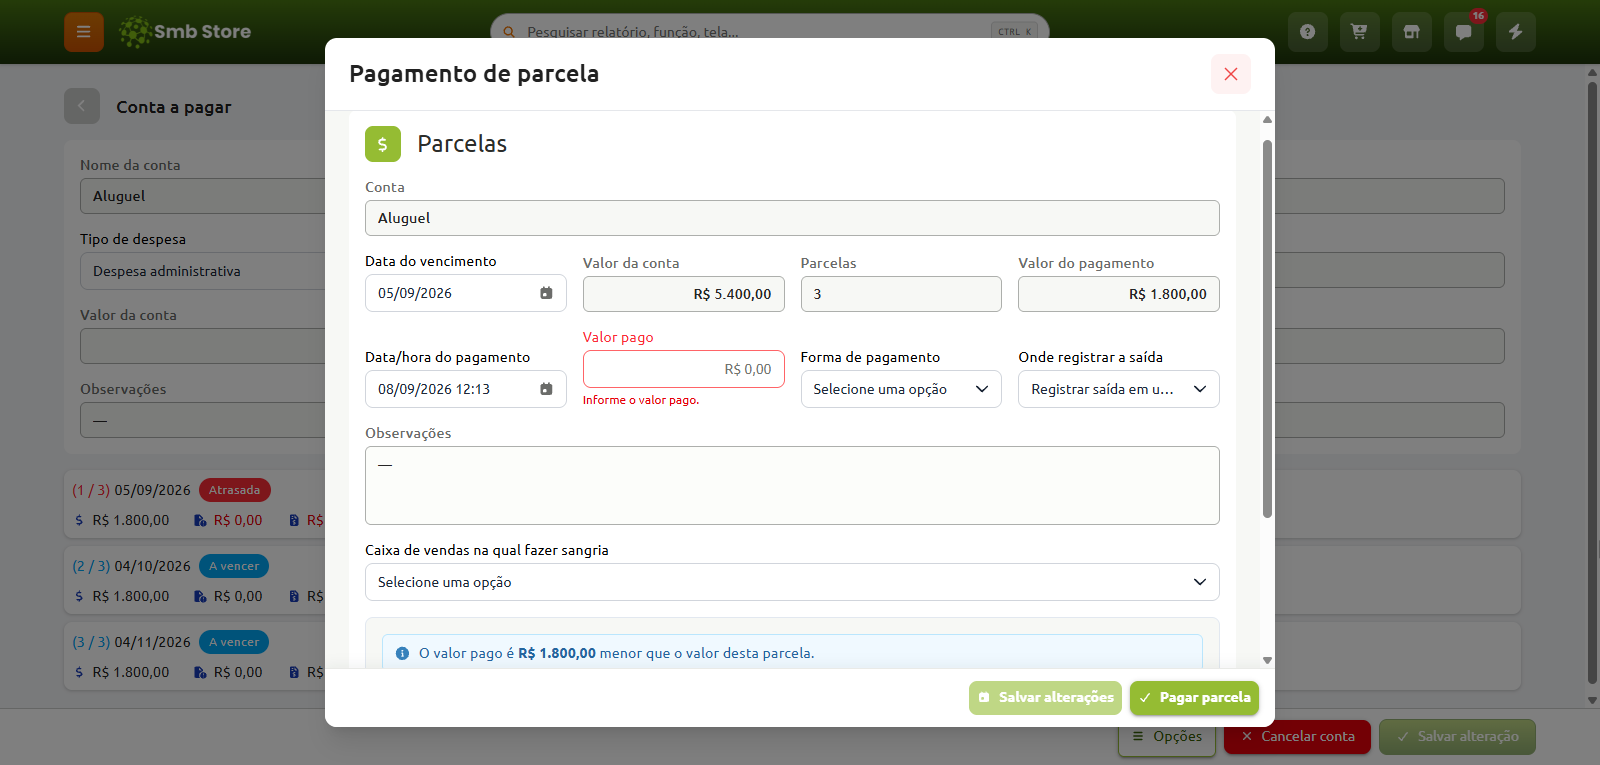Image resolution: width=1600 pixels, height=765 pixels.
Task: Open the Opções menu button
Action: click(1167, 737)
